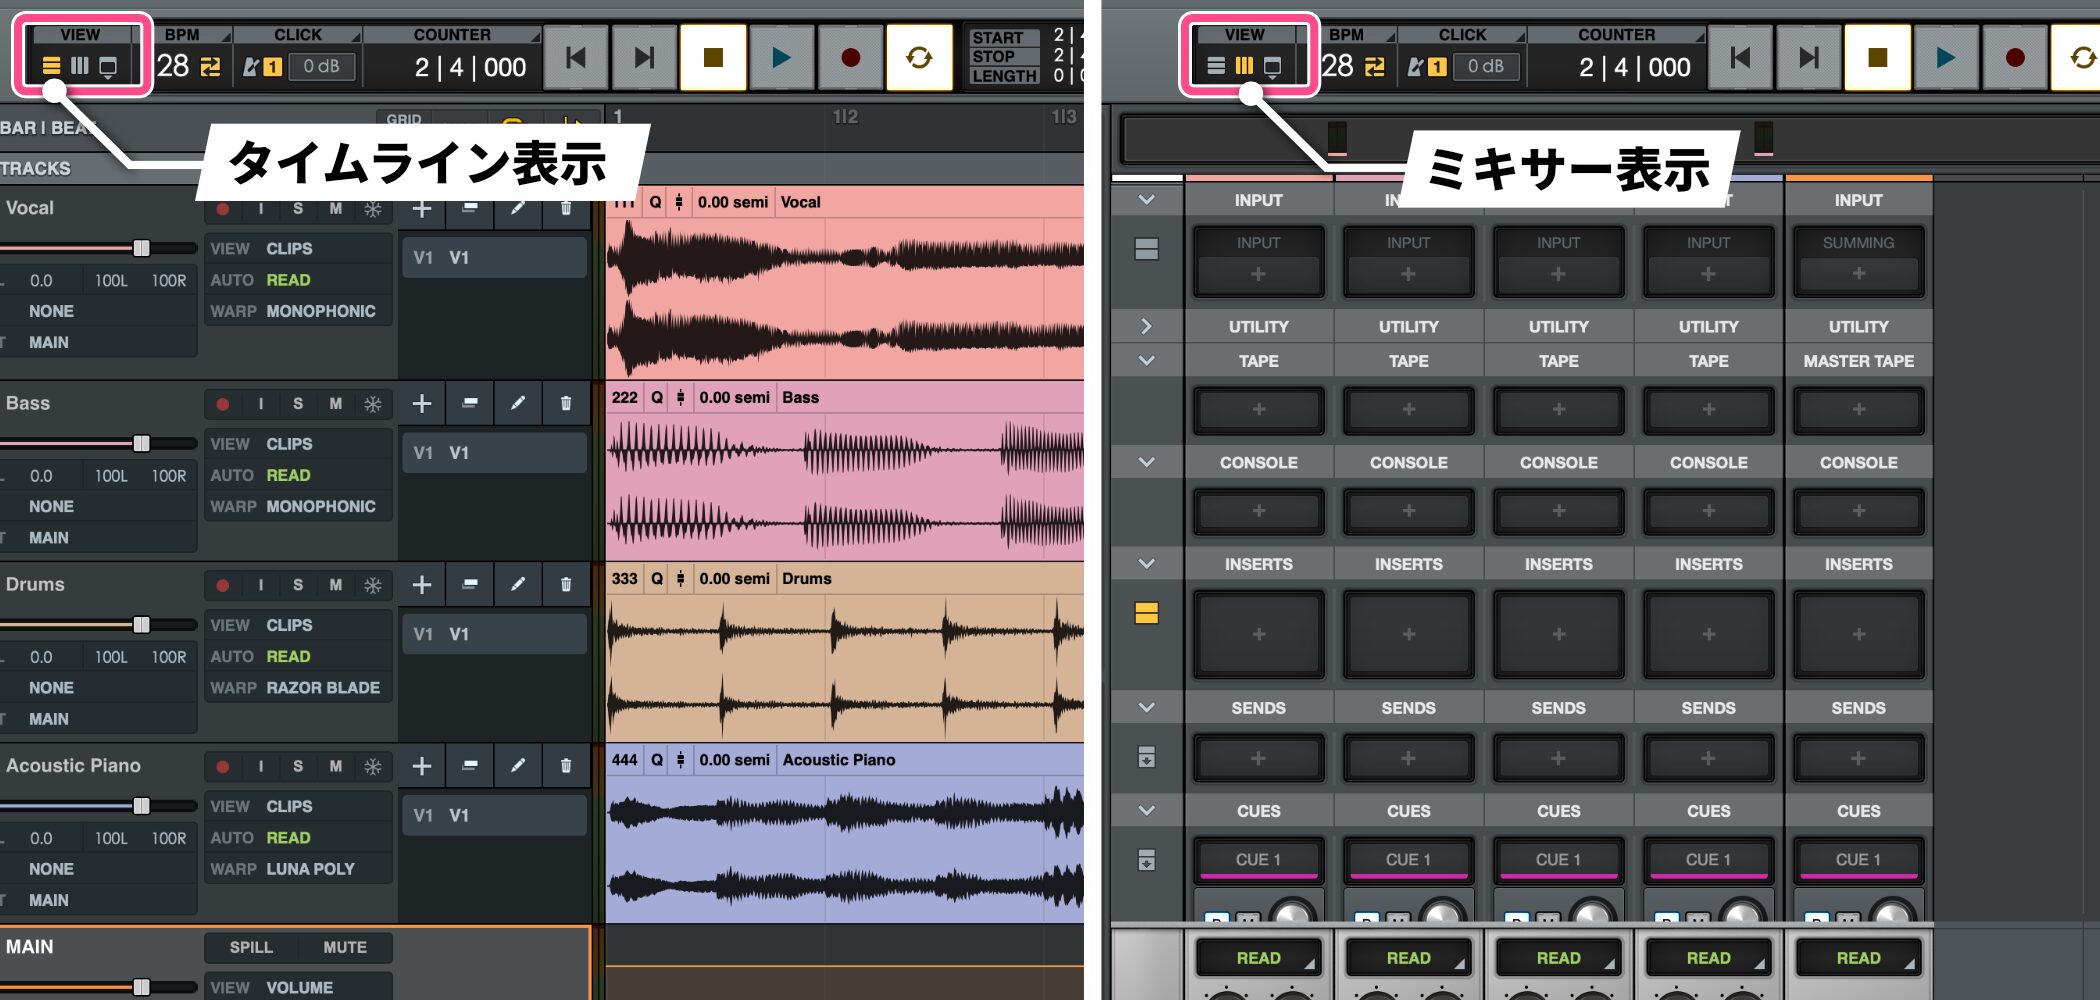The height and width of the screenshot is (1000, 2100).
Task: Mute the Drums track
Action: click(336, 585)
